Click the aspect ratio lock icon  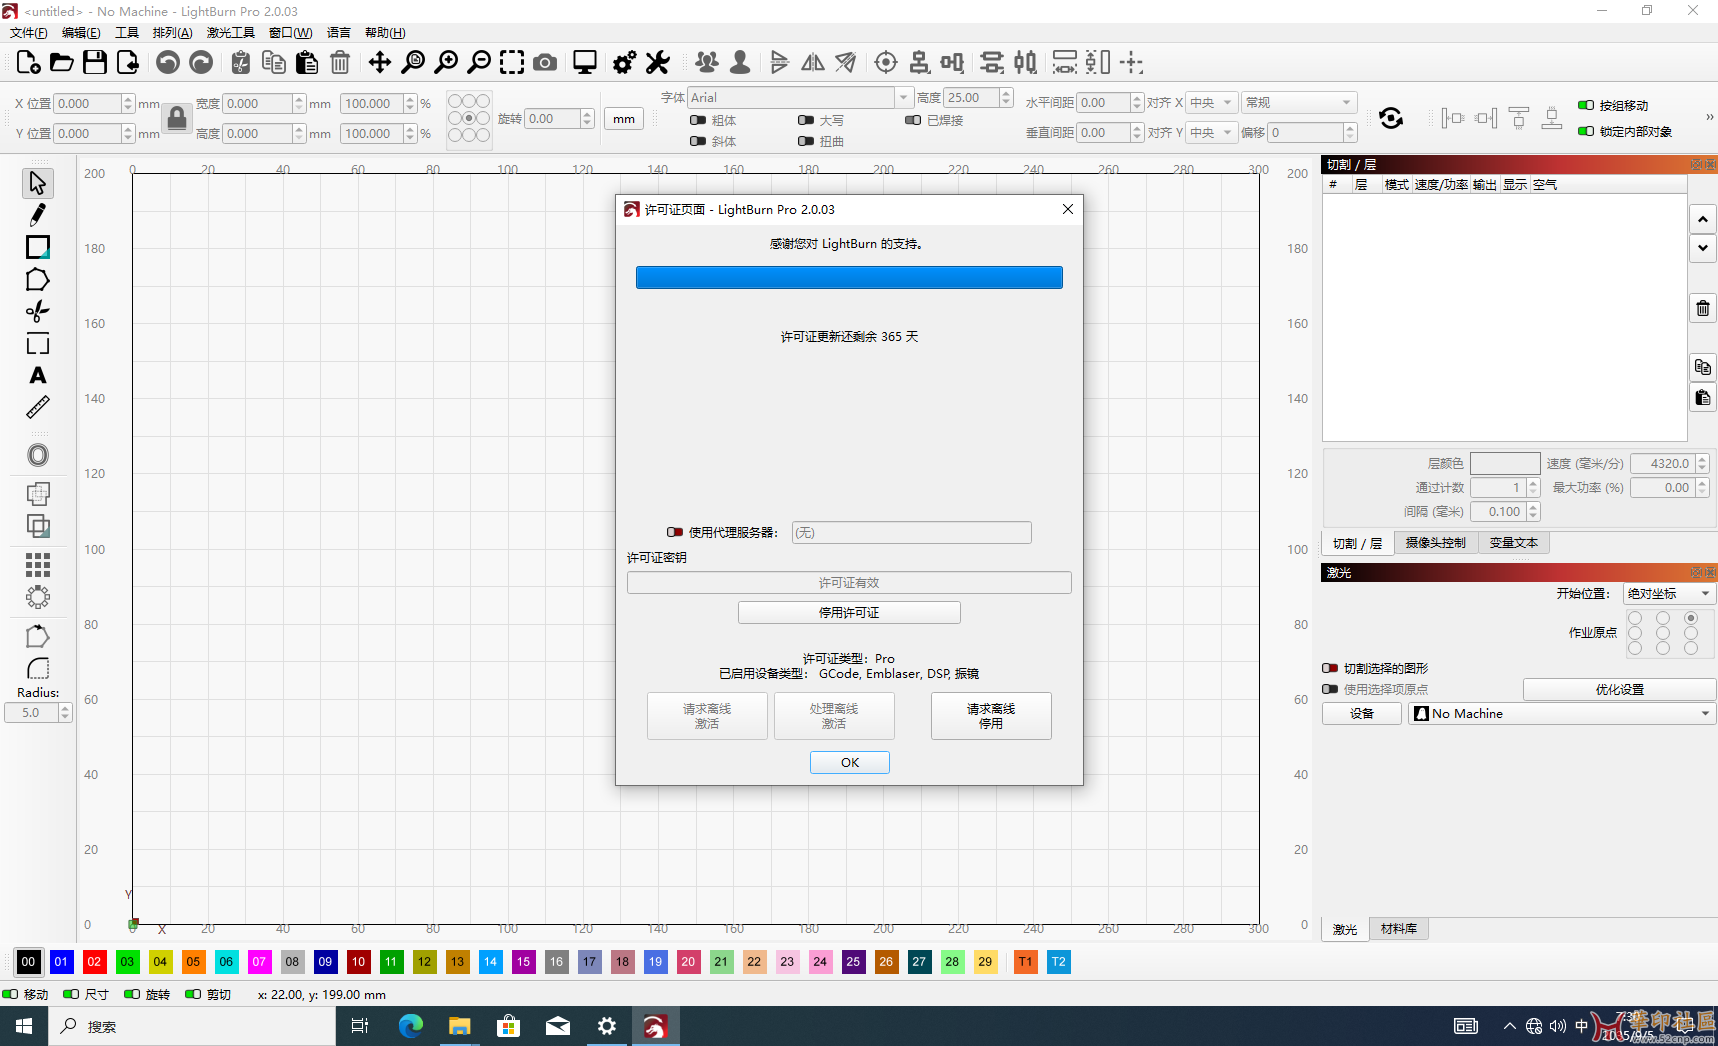click(x=177, y=118)
